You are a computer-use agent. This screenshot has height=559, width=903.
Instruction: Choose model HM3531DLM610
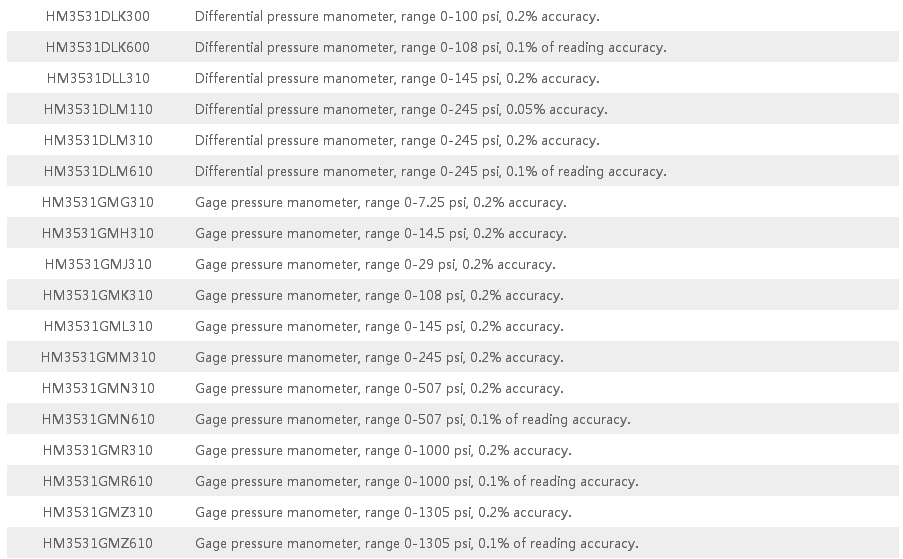pos(98,172)
